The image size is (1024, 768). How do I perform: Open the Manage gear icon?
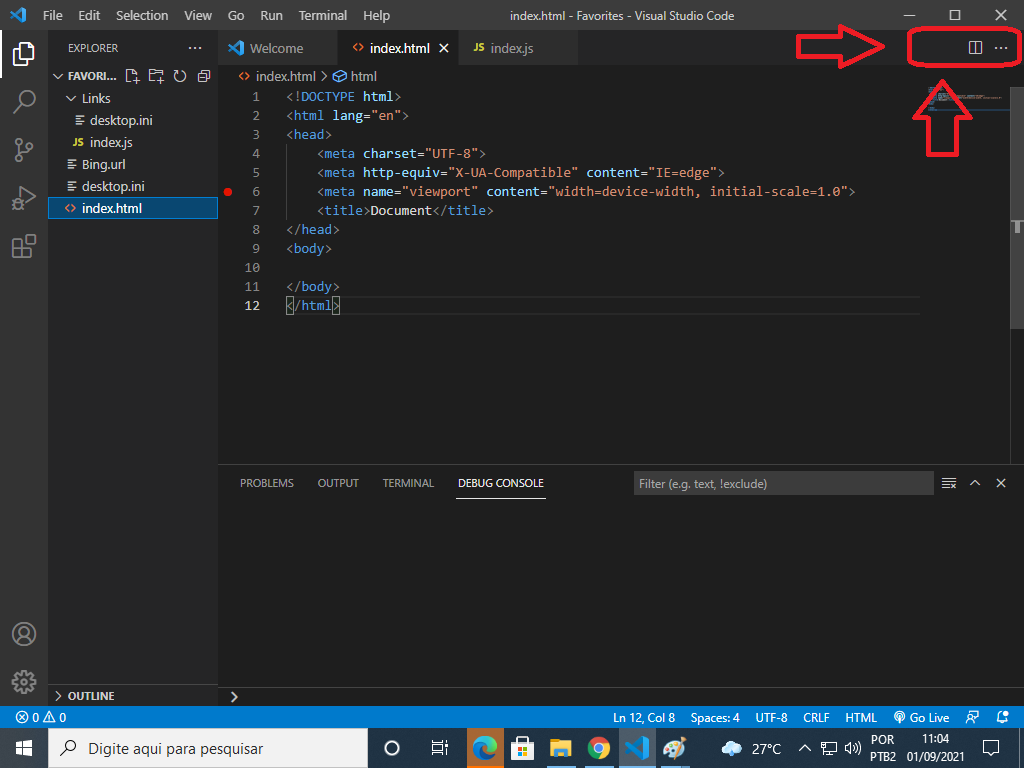[x=24, y=681]
